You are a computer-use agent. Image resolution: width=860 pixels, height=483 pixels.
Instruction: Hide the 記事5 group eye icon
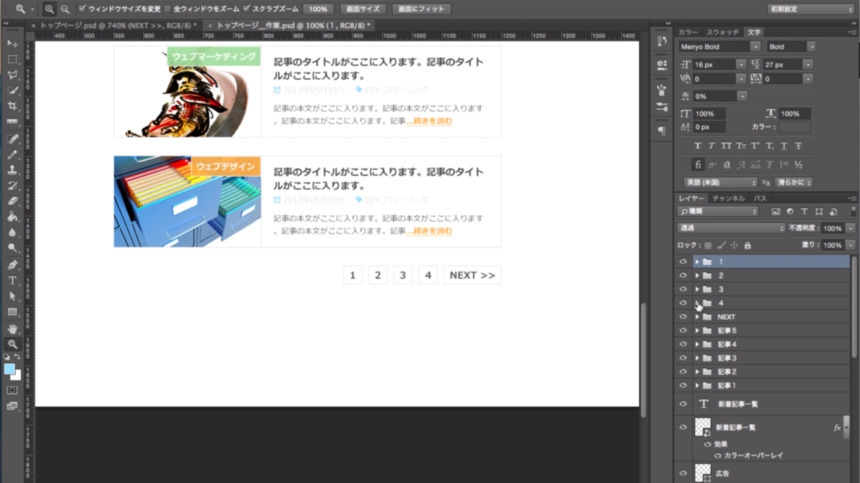(x=683, y=331)
